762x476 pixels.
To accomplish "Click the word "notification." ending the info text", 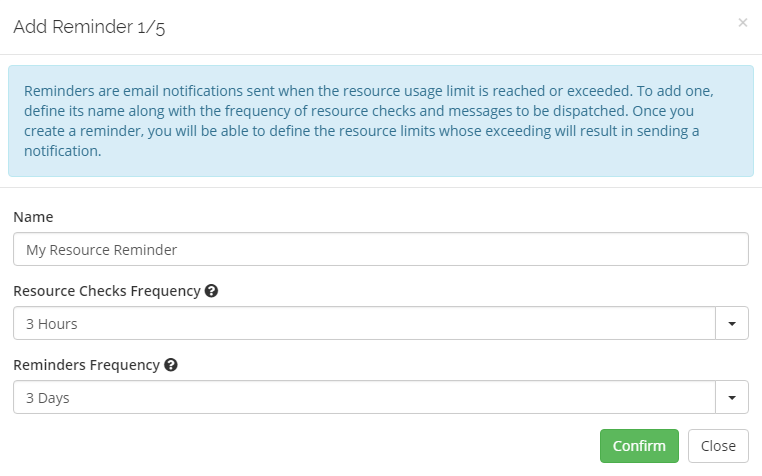I will point(62,152).
